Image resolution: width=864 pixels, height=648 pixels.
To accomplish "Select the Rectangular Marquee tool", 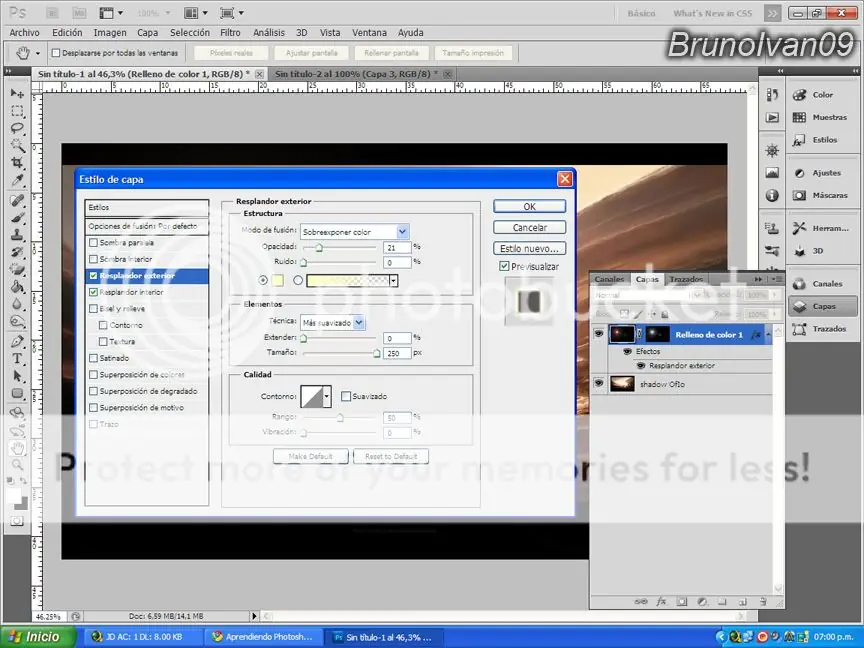I will coord(17,111).
